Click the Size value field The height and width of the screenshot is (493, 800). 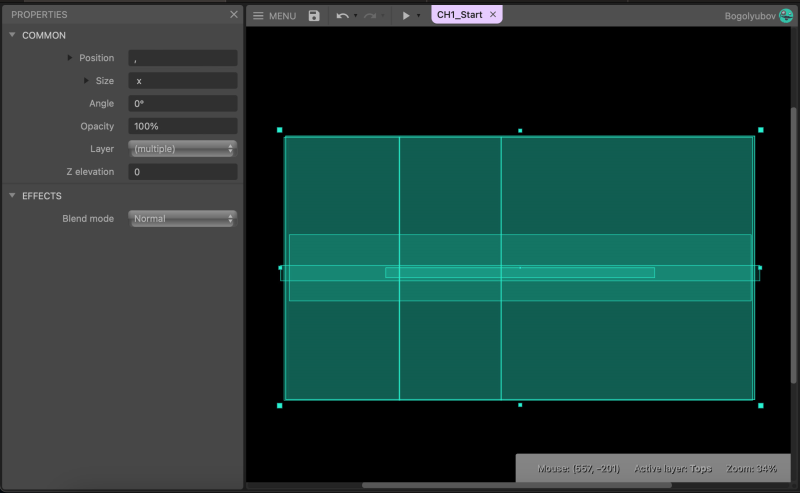click(x=183, y=81)
